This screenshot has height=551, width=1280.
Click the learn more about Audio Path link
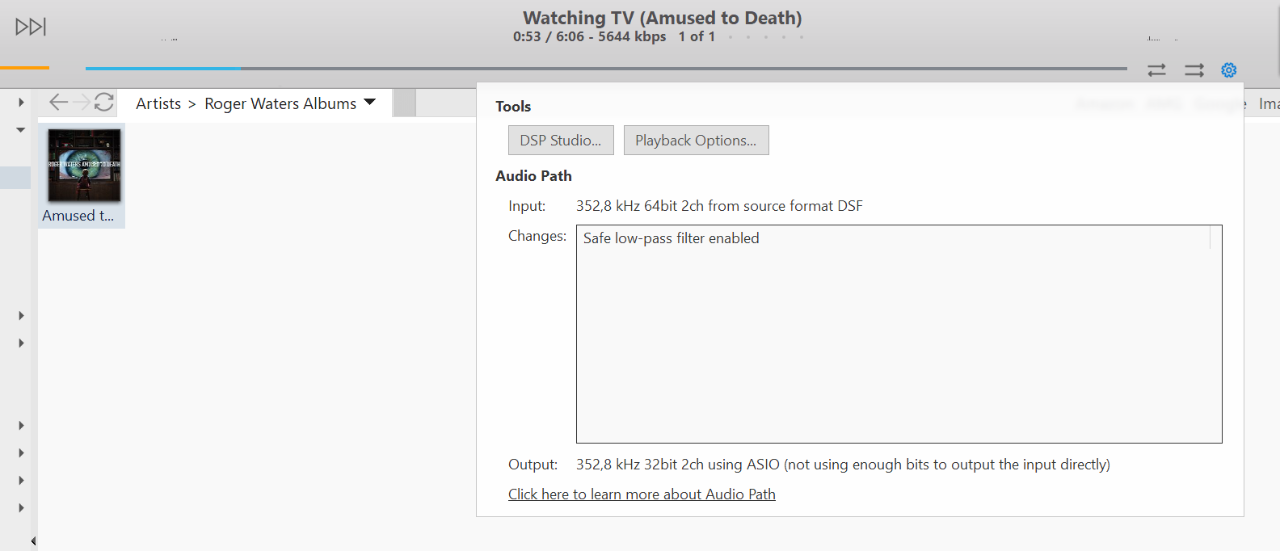point(642,494)
